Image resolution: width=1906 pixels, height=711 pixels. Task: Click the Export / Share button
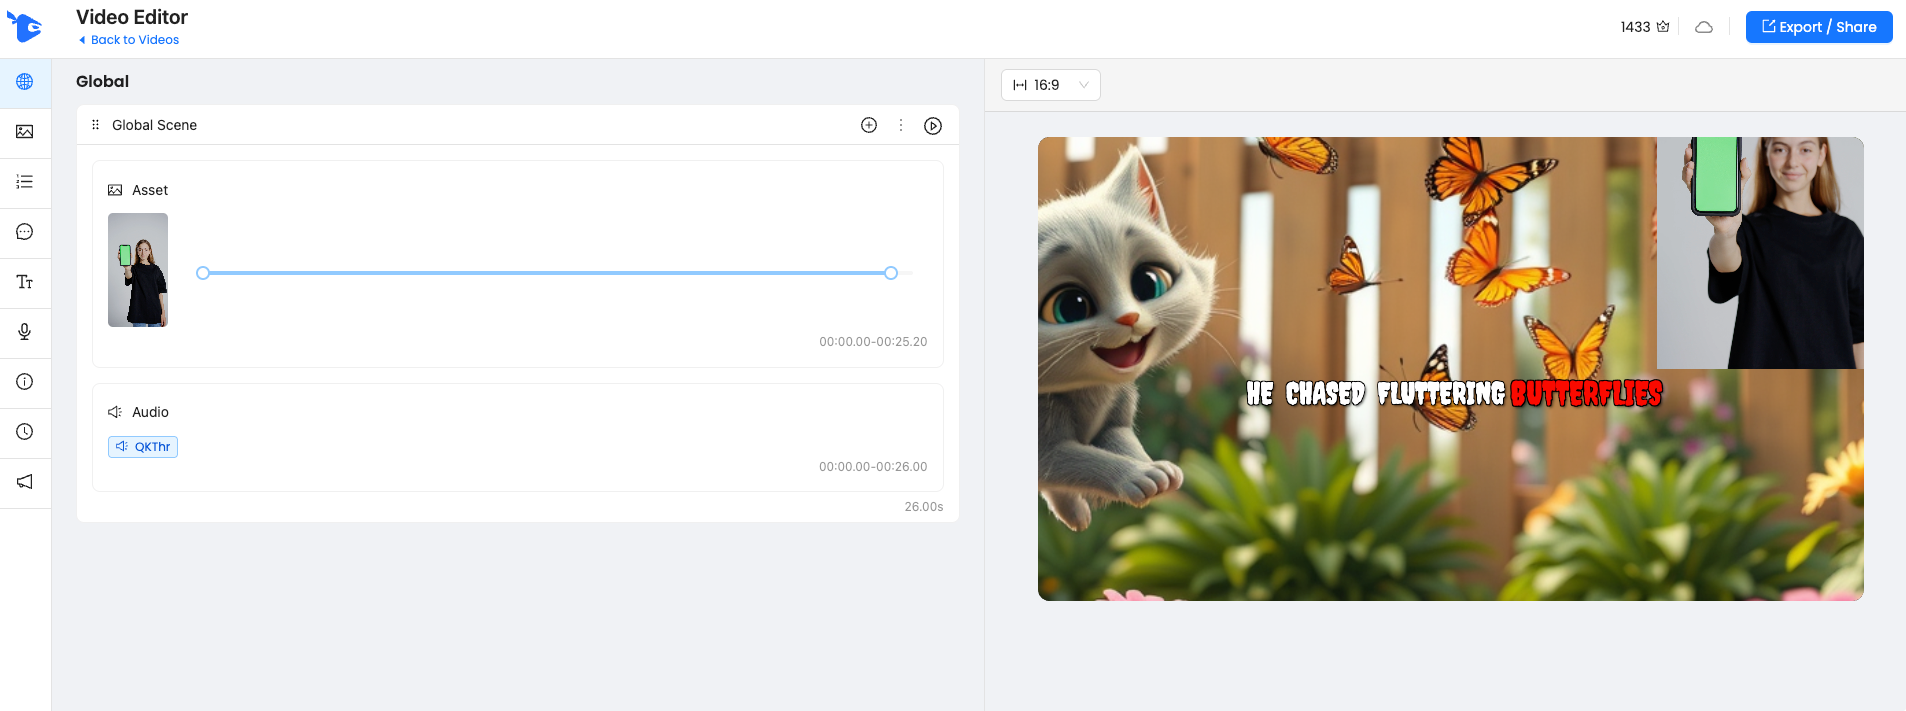pos(1819,27)
